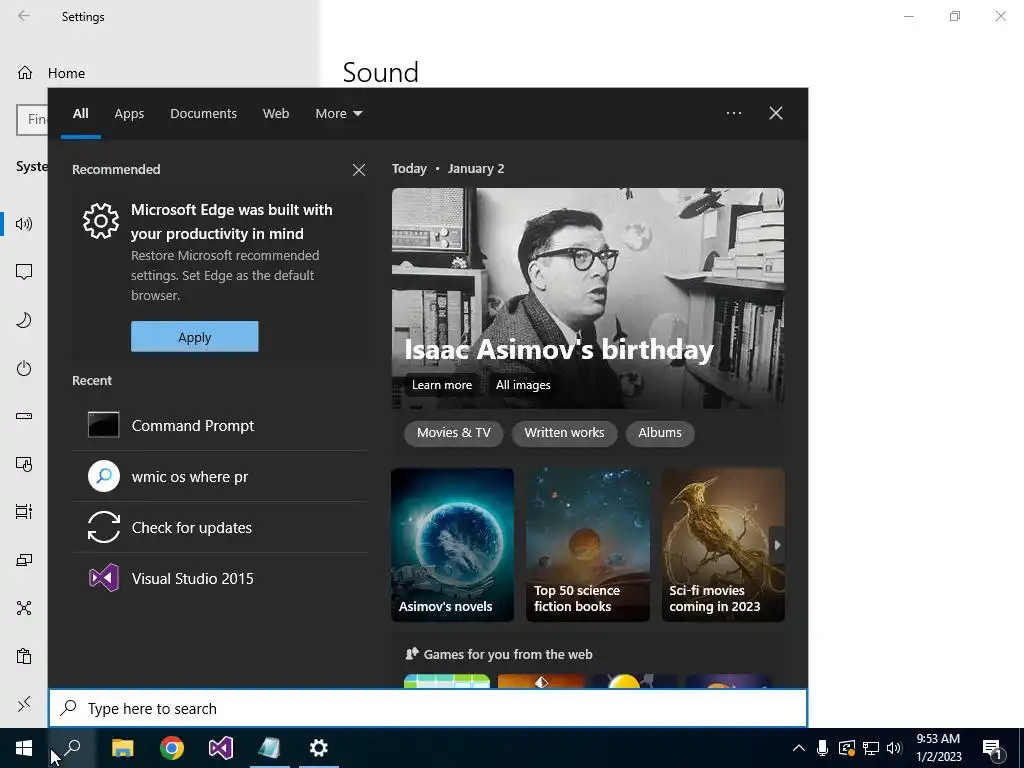Open Focus assist moon icon in Settings

(x=24, y=320)
